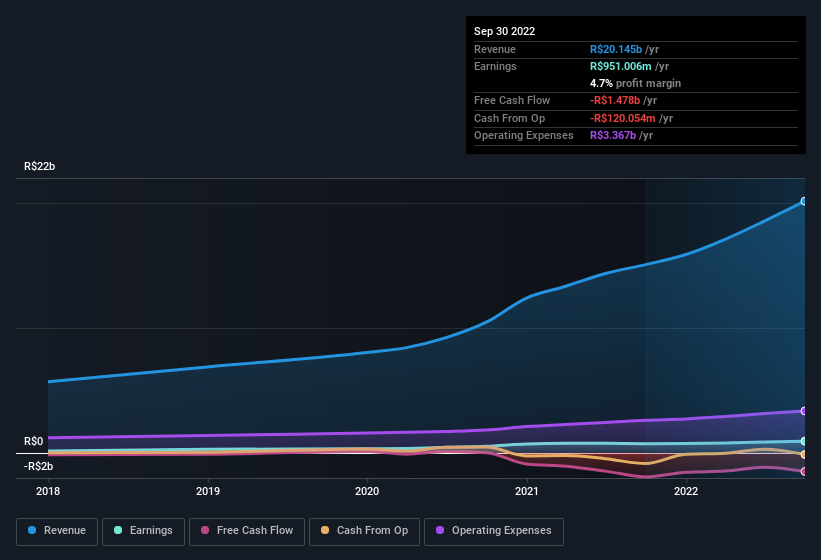The image size is (821, 560).
Task: Toggle the Operating Expenses legend button
Action: click(x=494, y=531)
